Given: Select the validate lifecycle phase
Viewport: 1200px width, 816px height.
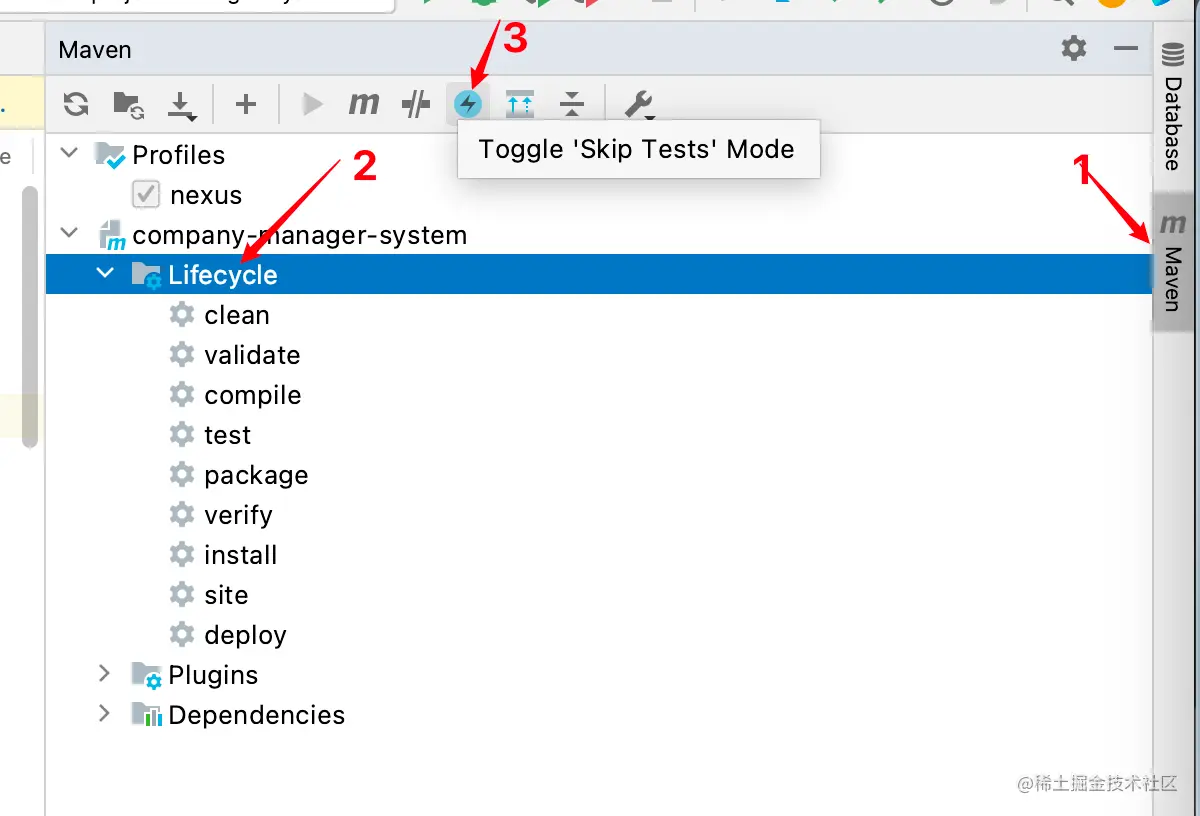Looking at the screenshot, I should point(252,355).
